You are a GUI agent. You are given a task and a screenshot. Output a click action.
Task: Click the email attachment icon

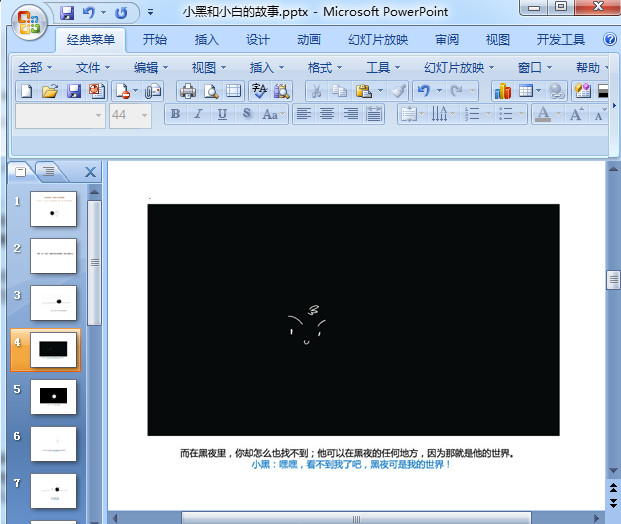click(x=153, y=91)
